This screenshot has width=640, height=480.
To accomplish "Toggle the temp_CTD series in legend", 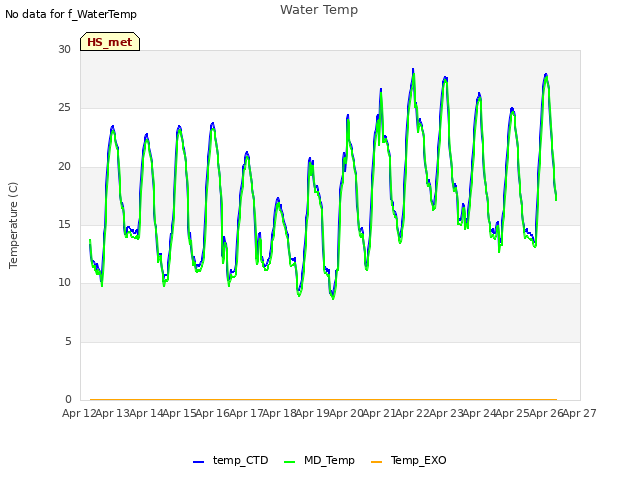I will (x=231, y=460).
